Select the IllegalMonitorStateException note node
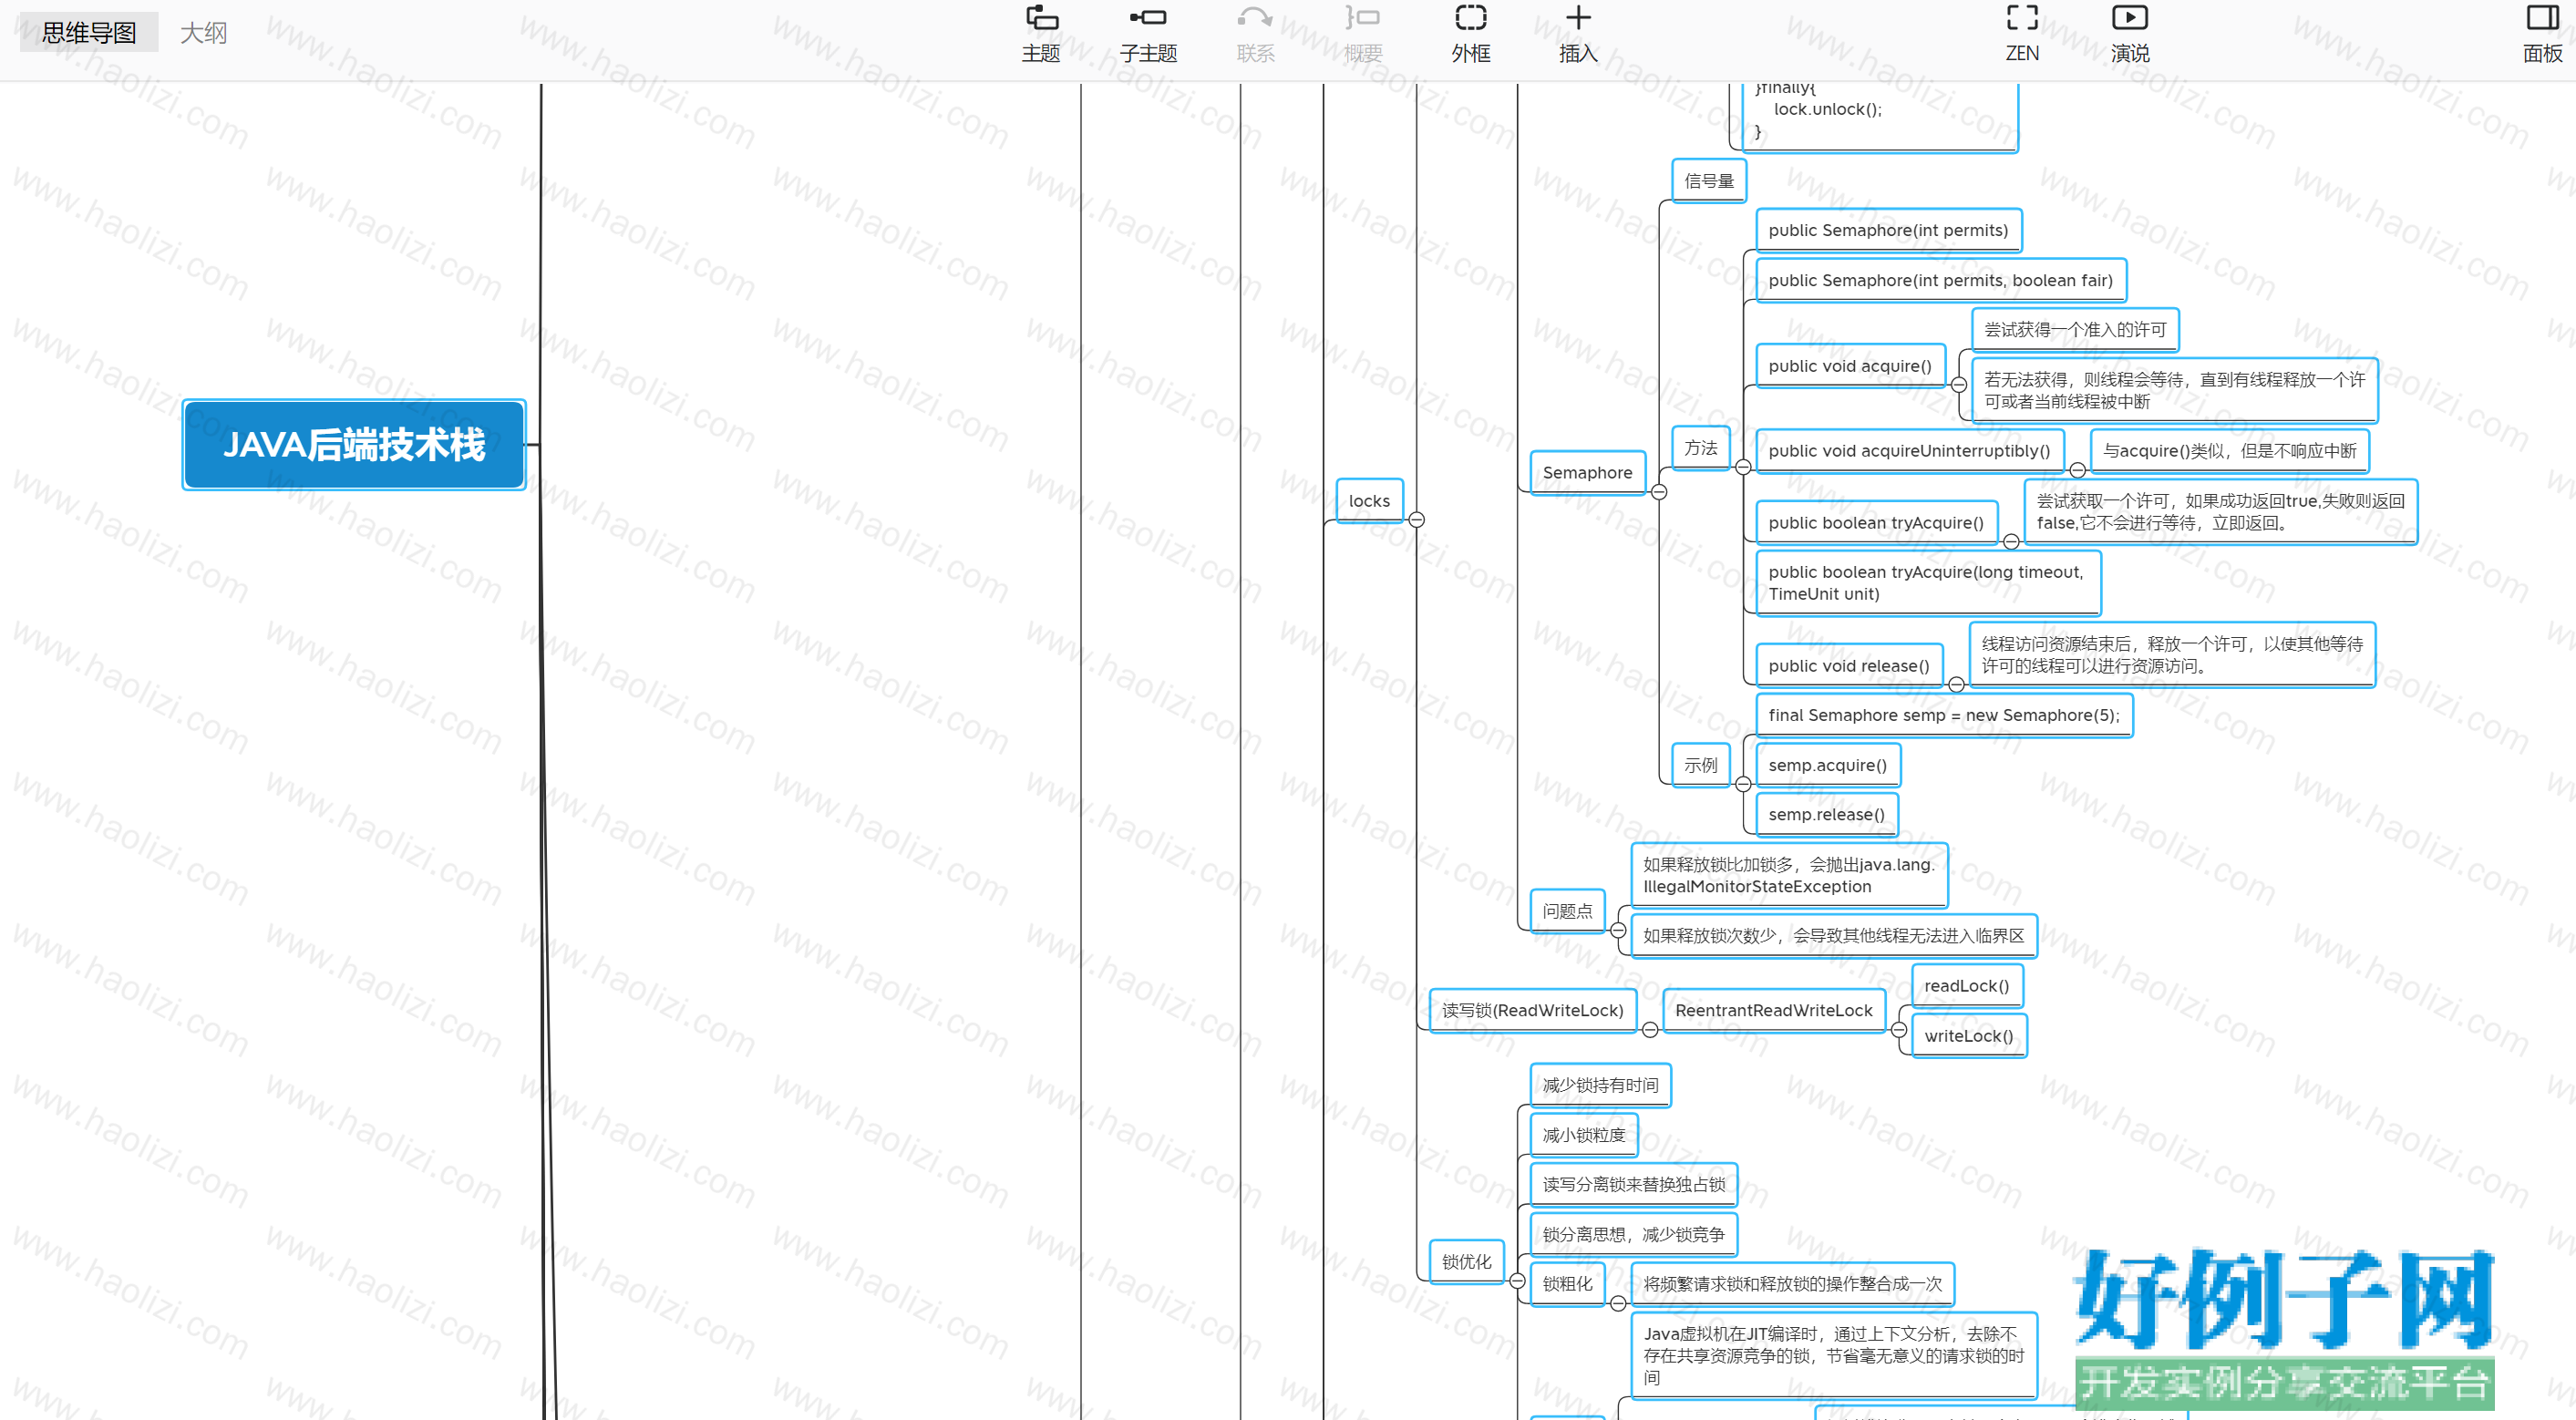 click(x=1789, y=875)
